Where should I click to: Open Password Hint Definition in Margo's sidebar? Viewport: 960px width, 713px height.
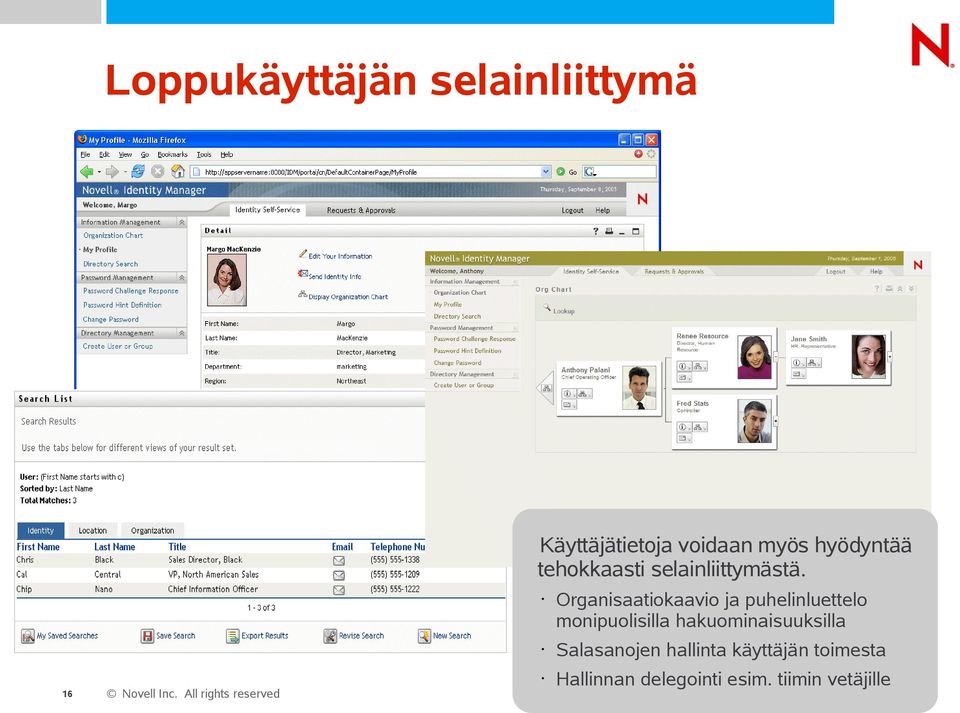pos(122,305)
